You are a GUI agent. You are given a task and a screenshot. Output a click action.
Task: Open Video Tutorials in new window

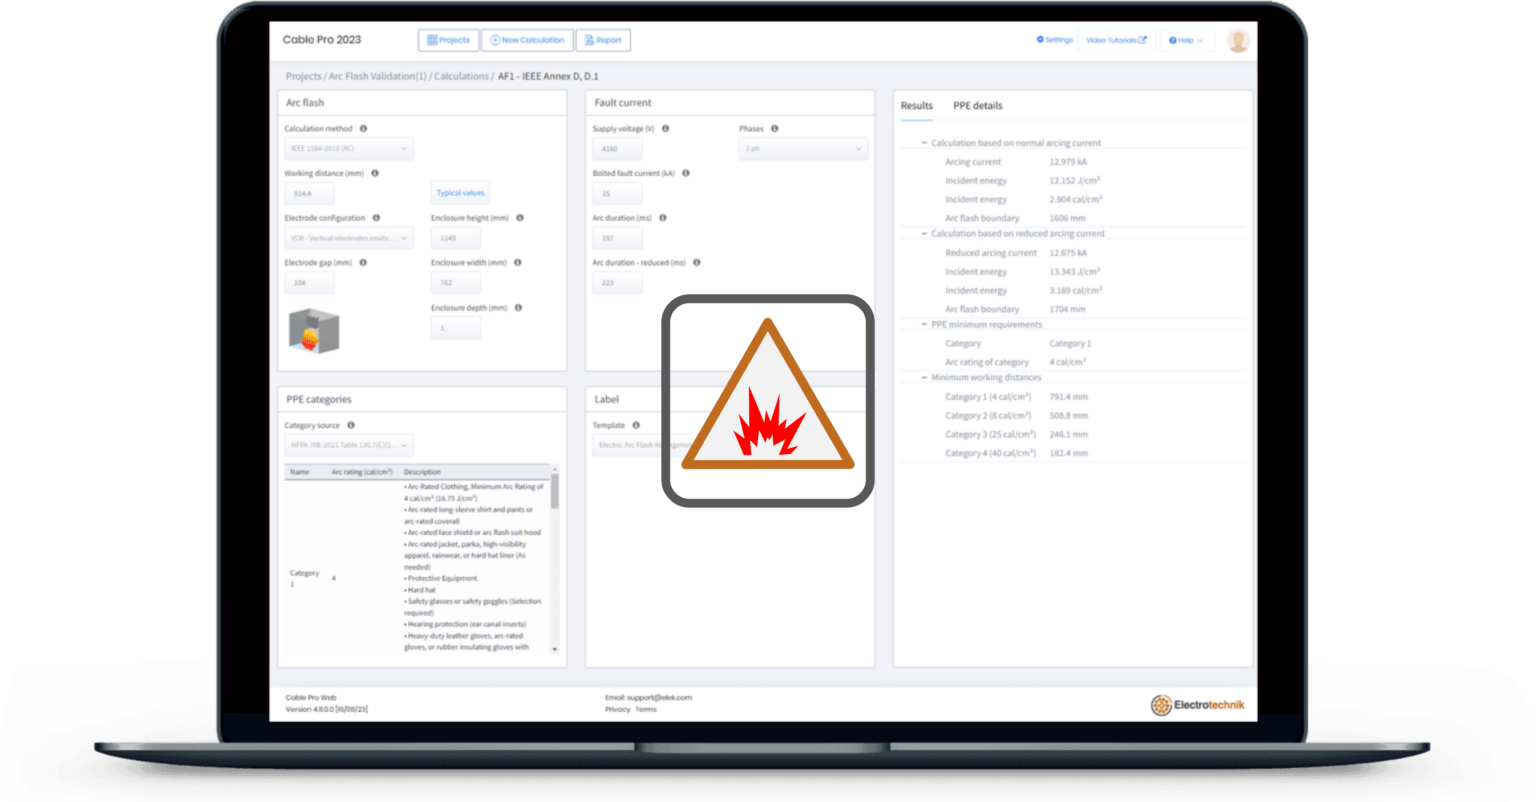pyautogui.click(x=1113, y=40)
